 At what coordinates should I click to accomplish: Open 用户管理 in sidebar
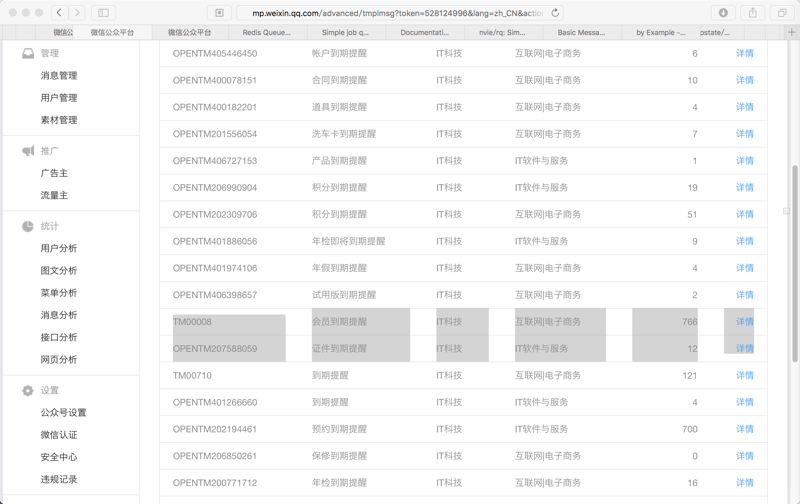click(59, 98)
